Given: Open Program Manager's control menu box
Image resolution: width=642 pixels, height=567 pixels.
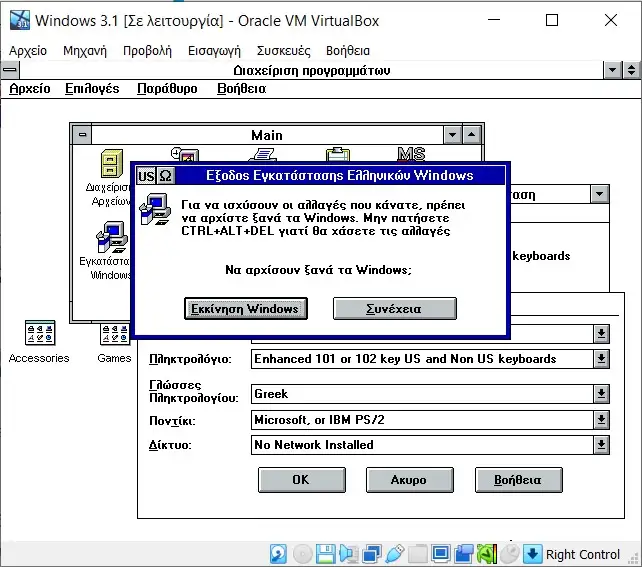Looking at the screenshot, I should 10,70.
